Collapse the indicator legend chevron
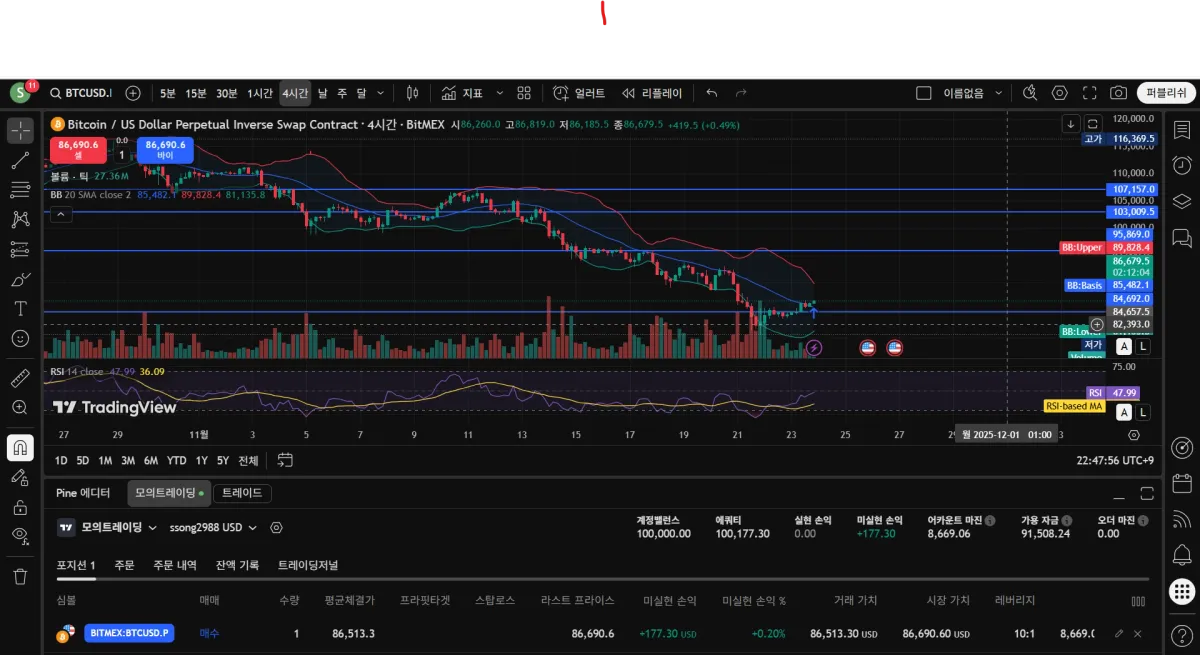The width and height of the screenshot is (1200, 655). pos(60,214)
